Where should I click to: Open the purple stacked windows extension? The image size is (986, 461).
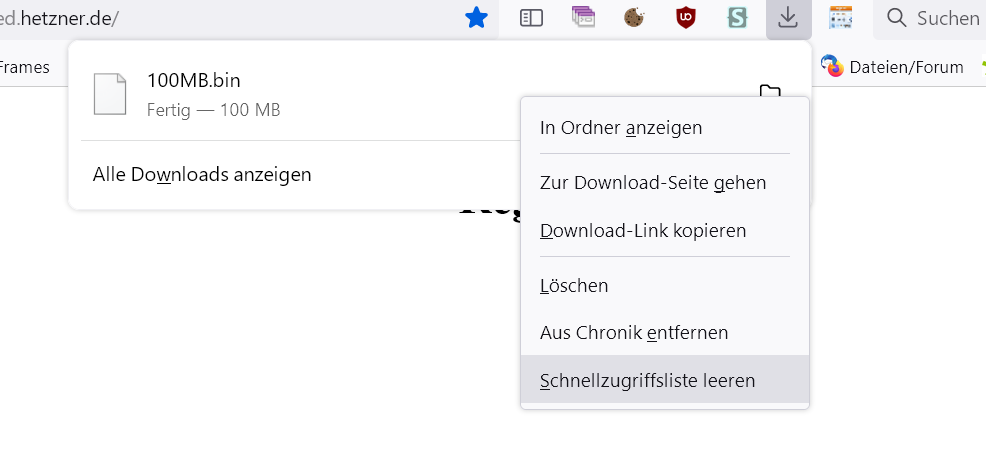(583, 17)
